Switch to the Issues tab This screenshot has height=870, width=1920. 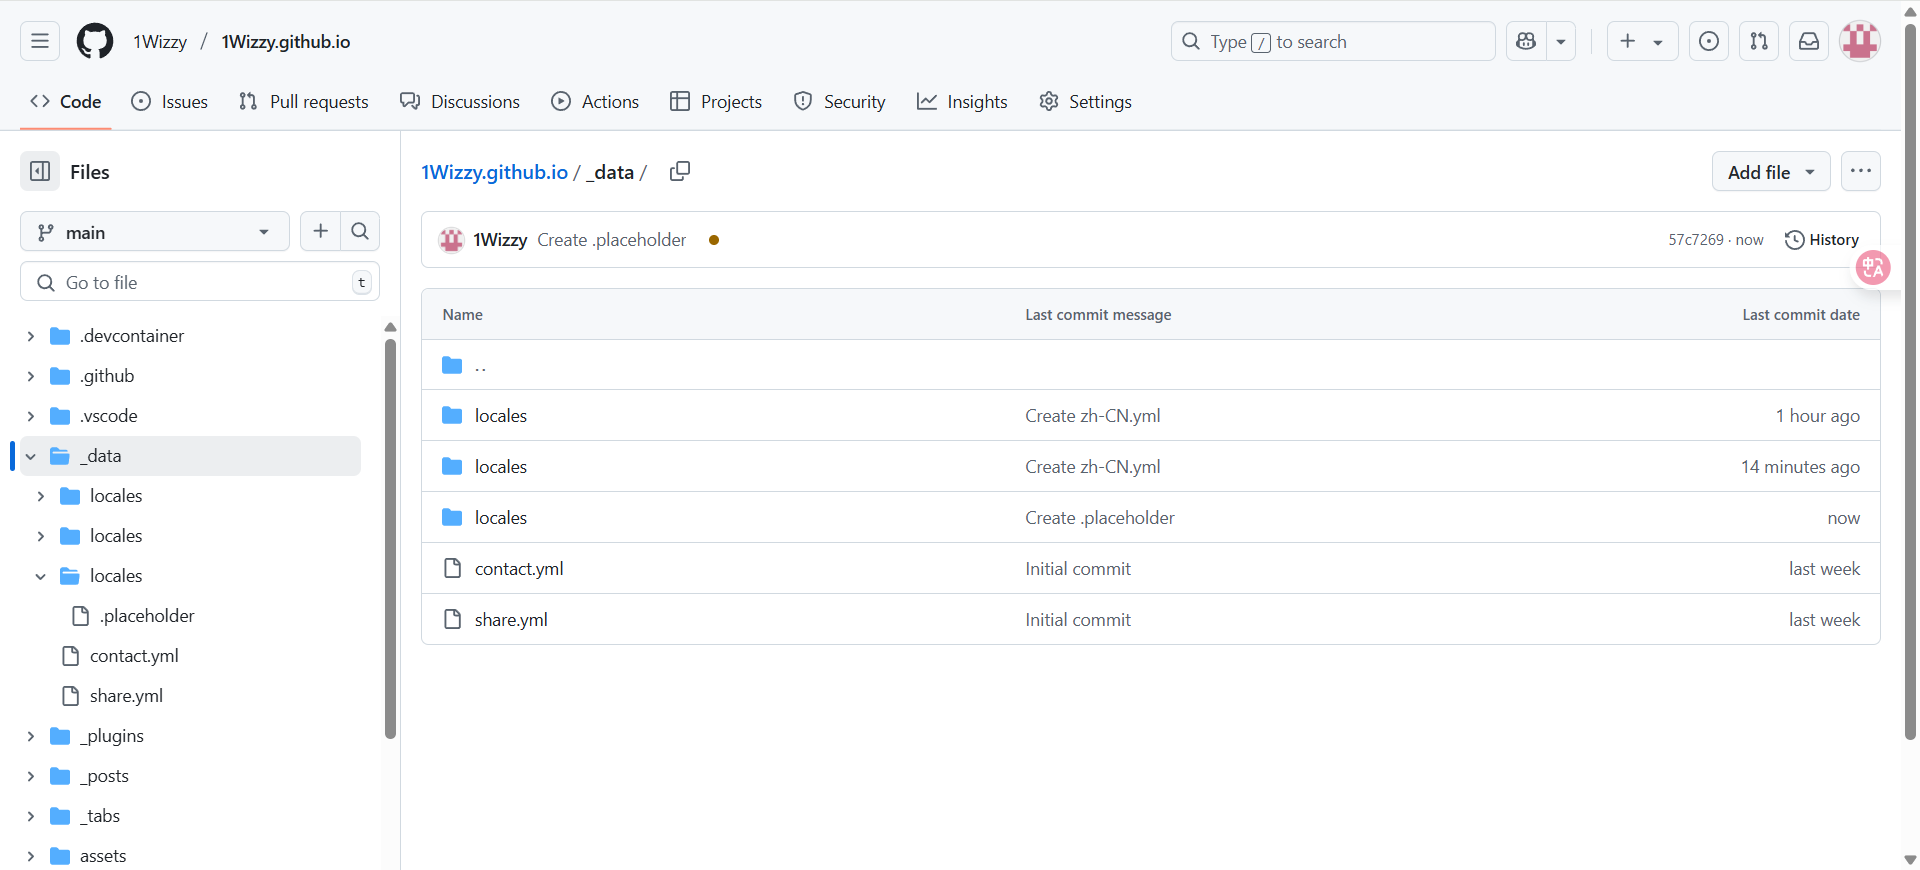170,102
